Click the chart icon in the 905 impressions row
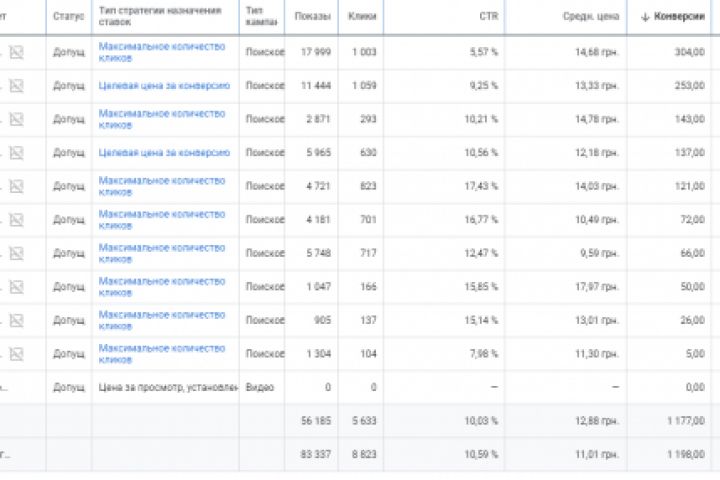This screenshot has width=720, height=480. click(17, 320)
